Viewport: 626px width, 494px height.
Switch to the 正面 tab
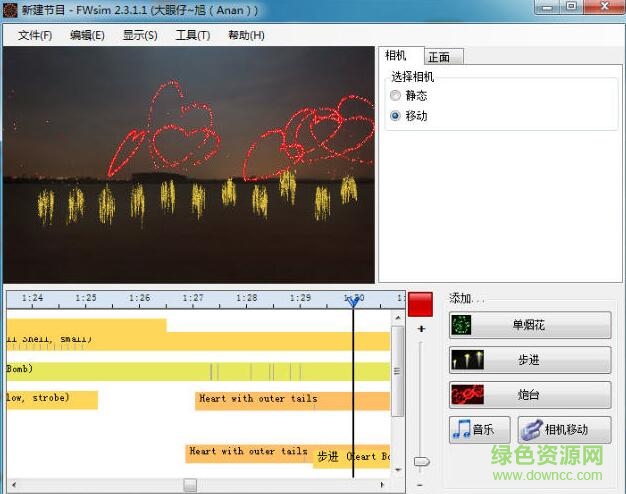pyautogui.click(x=439, y=57)
